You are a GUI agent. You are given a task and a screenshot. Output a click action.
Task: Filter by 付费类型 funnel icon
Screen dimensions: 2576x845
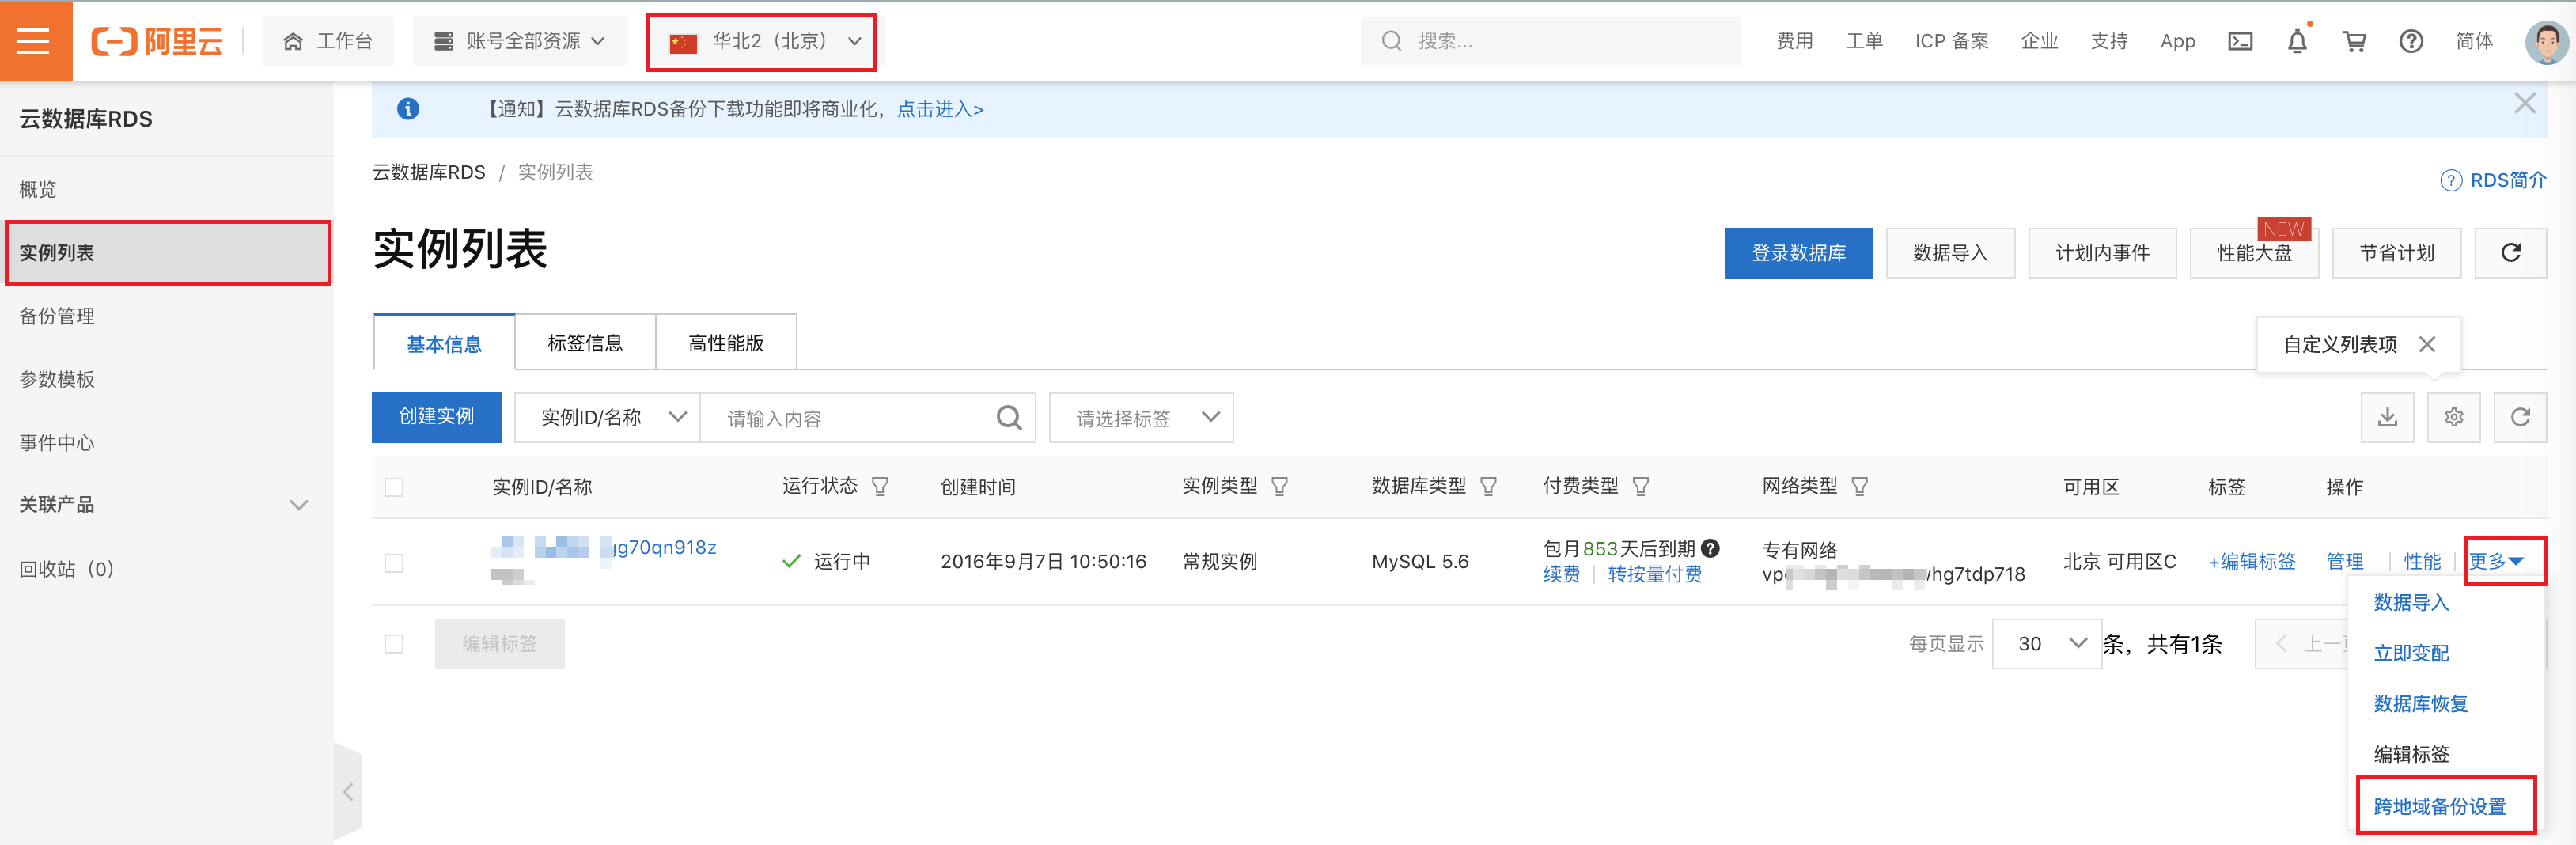click(x=1641, y=486)
